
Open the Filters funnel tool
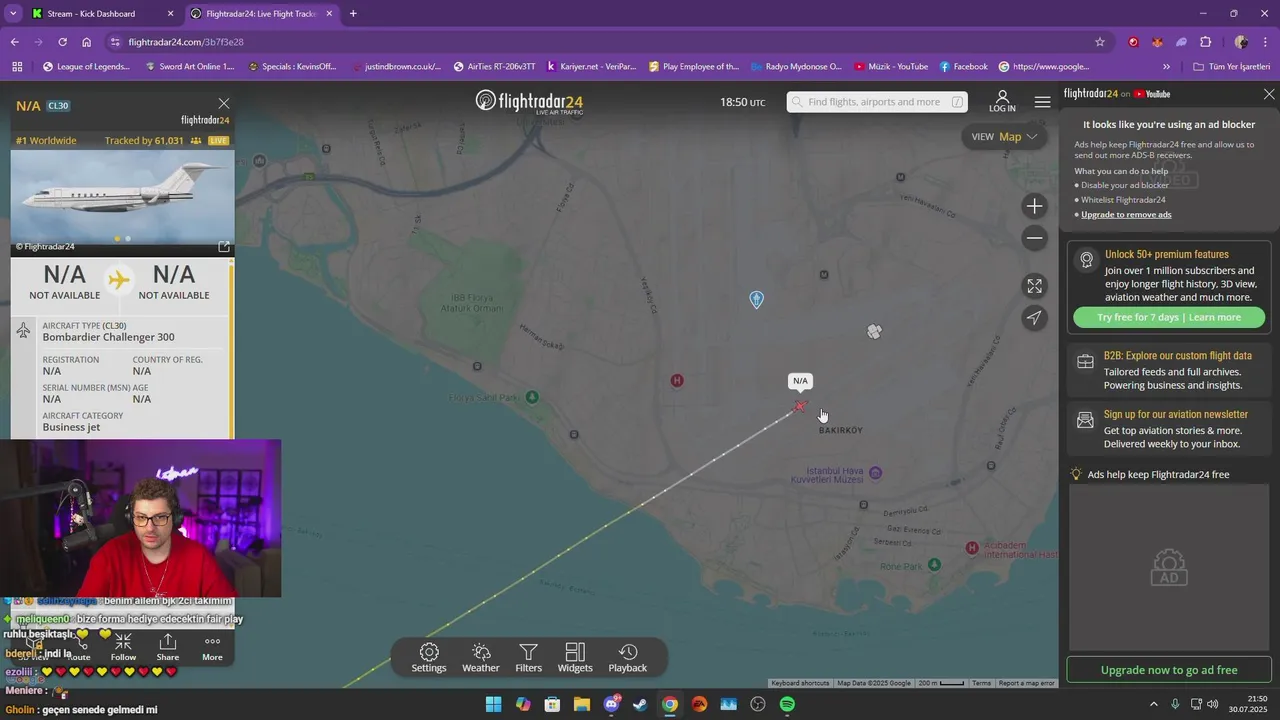pyautogui.click(x=529, y=658)
